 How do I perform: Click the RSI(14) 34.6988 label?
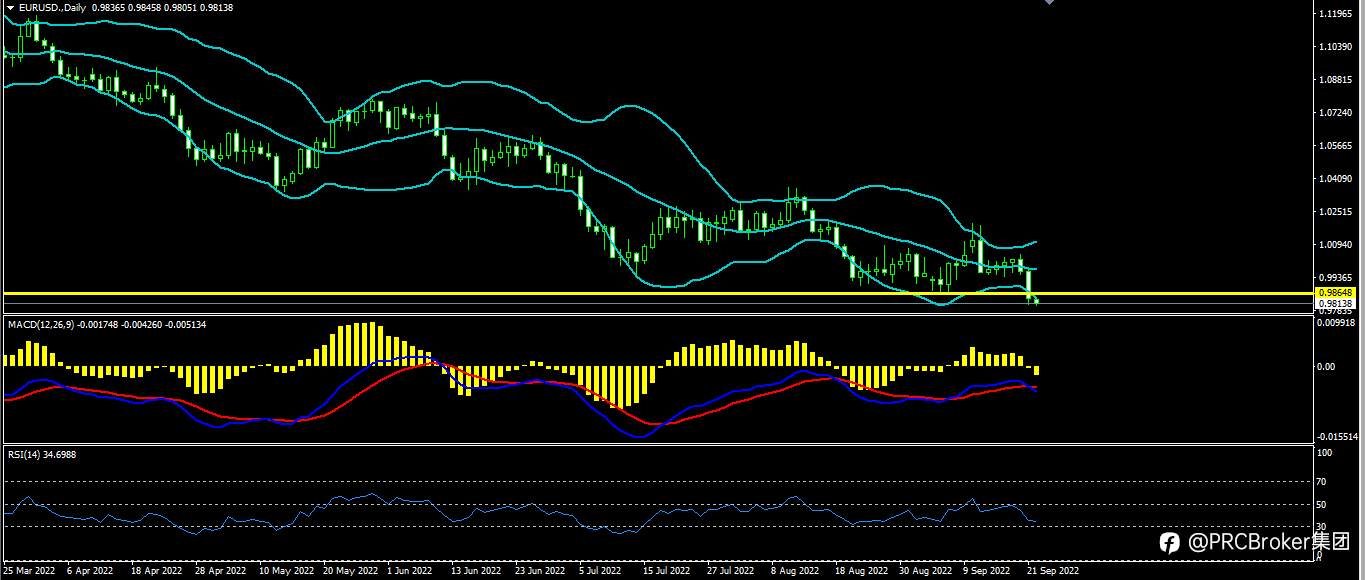point(41,454)
